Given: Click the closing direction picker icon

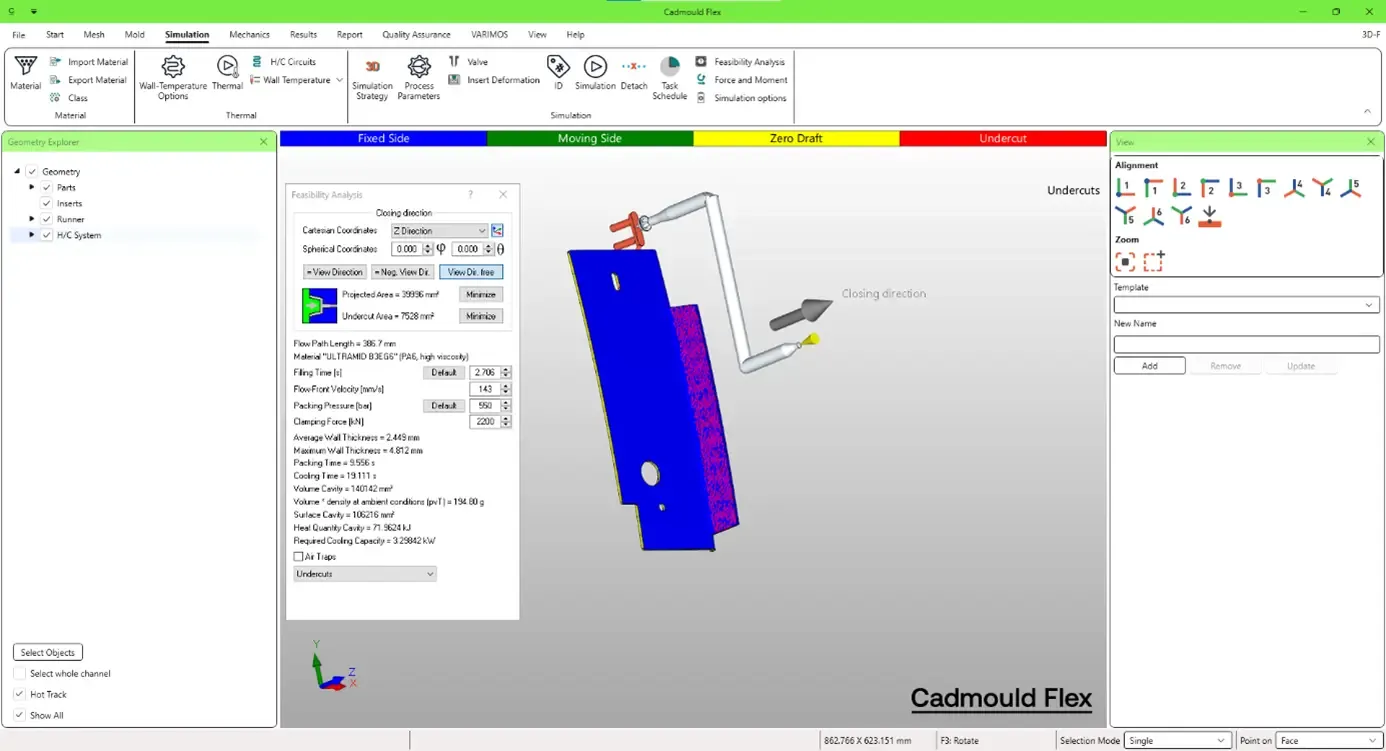Looking at the screenshot, I should [x=498, y=231].
